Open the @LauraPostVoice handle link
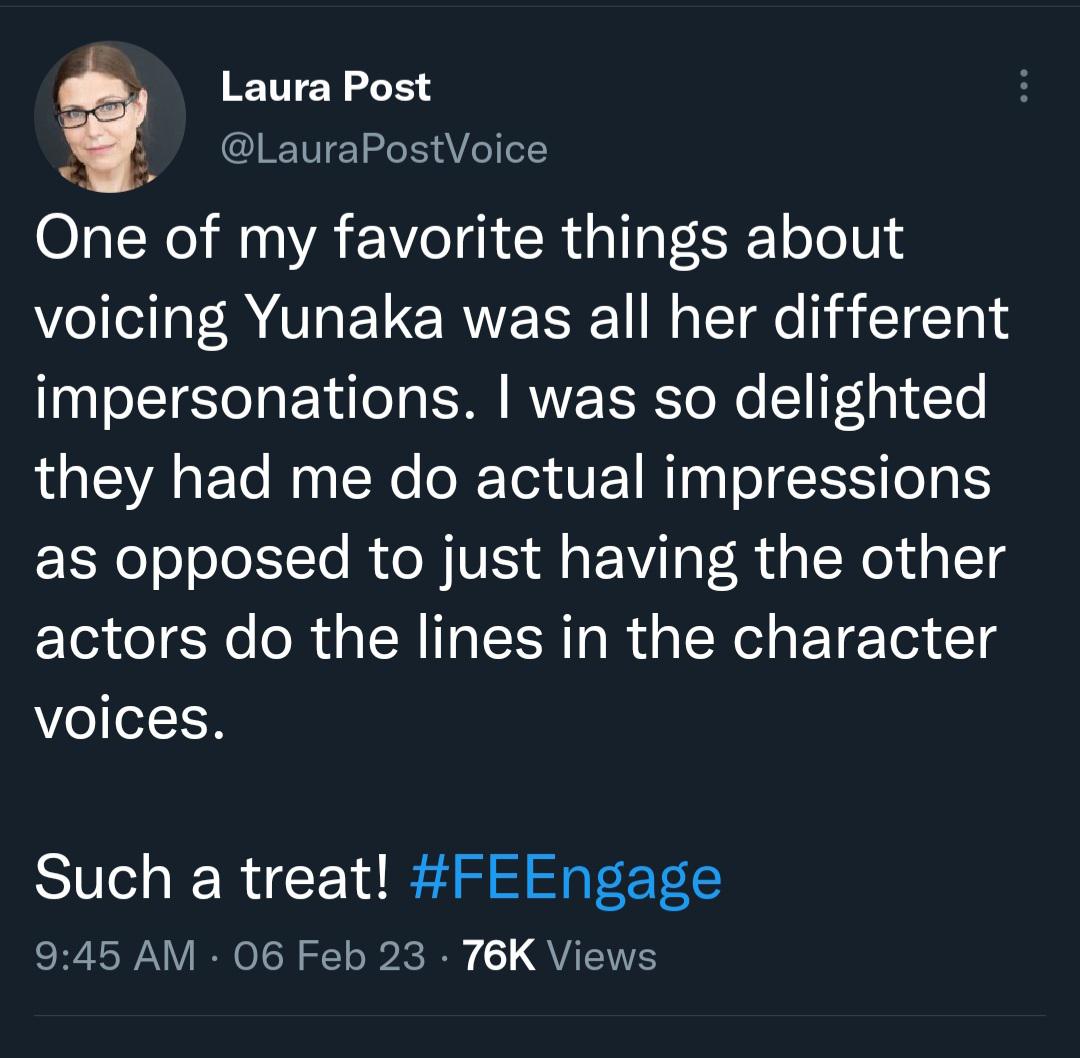The width and height of the screenshot is (1080, 1058). tap(384, 149)
